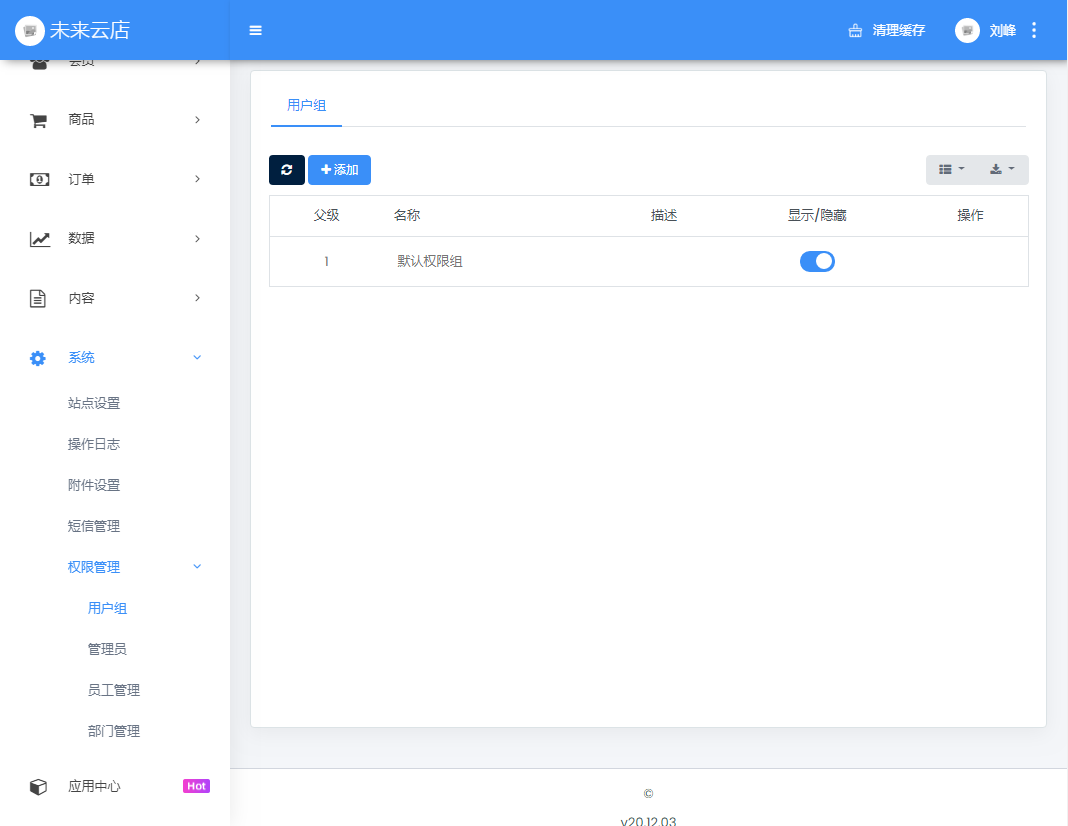Toggle 显示/隐藏 switch for 默认权限组
The width and height of the screenshot is (1068, 826).
(x=817, y=261)
